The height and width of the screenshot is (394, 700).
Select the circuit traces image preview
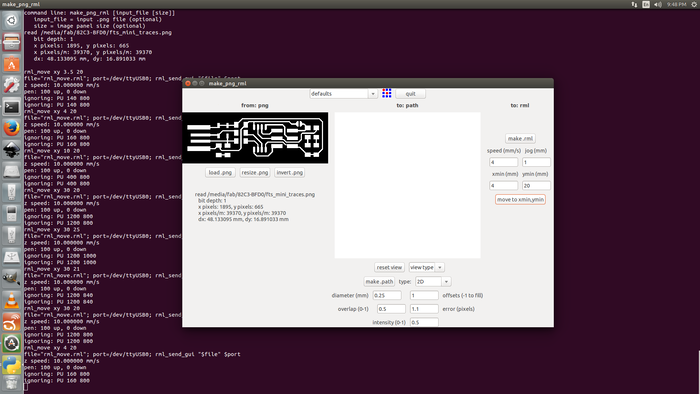(x=255, y=138)
